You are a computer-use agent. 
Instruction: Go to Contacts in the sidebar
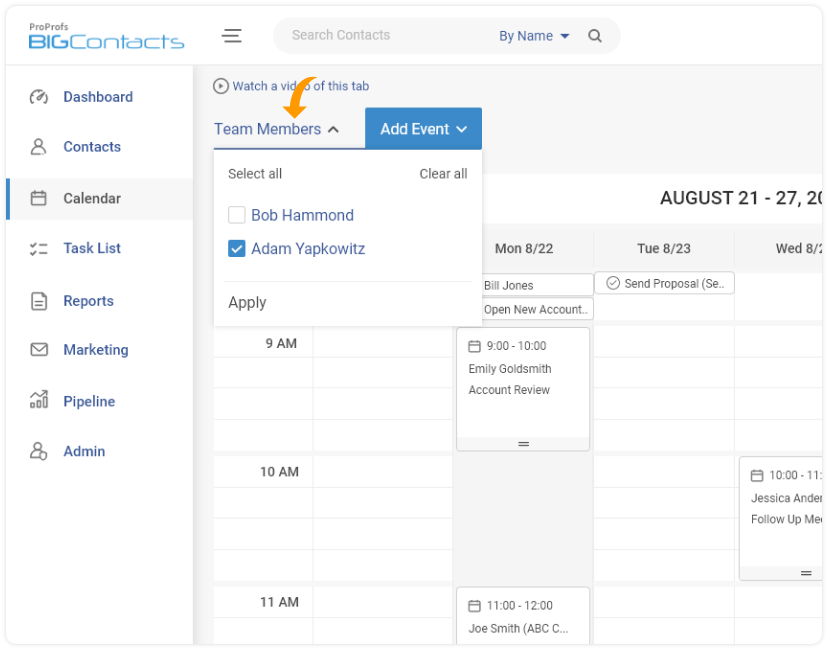coord(92,147)
